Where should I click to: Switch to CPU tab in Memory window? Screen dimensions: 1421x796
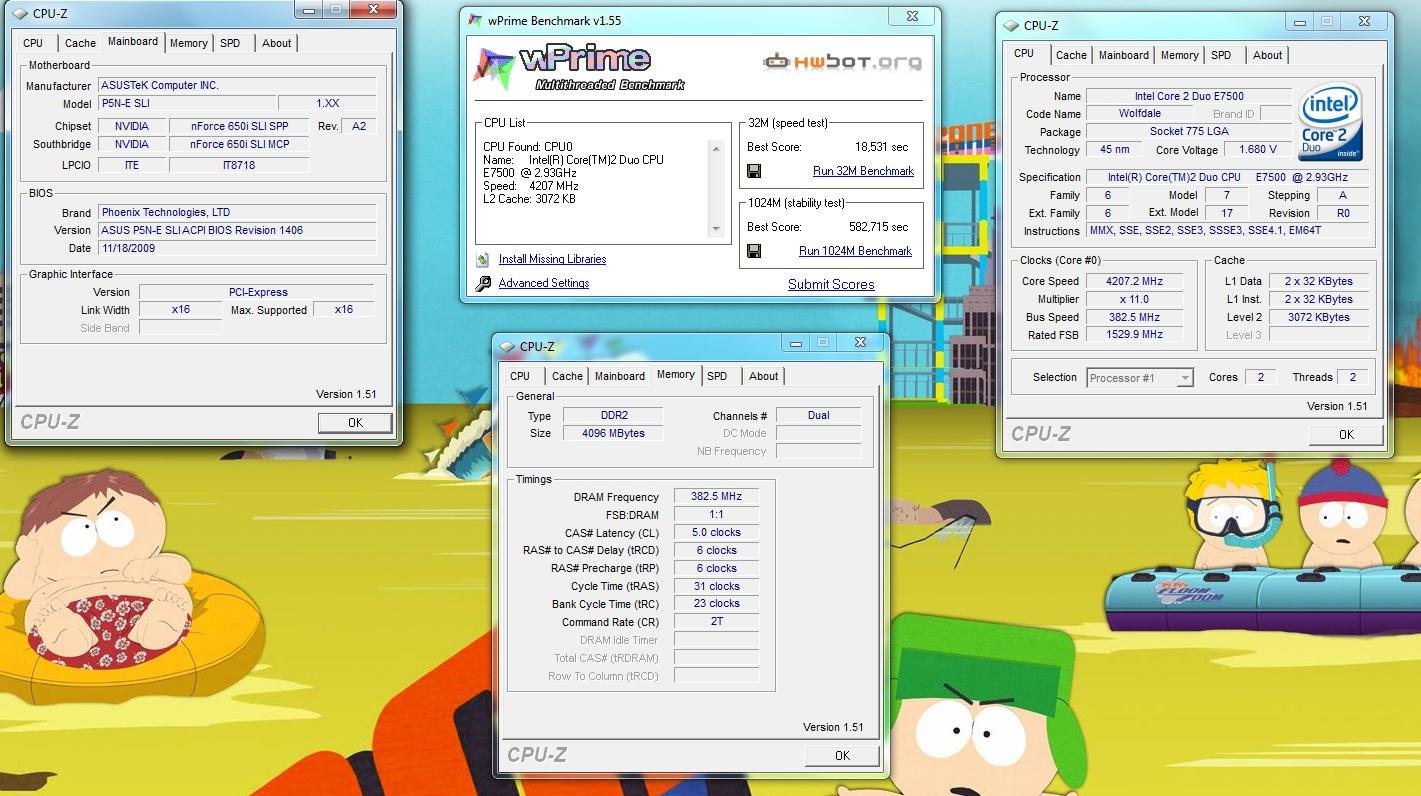[x=520, y=376]
